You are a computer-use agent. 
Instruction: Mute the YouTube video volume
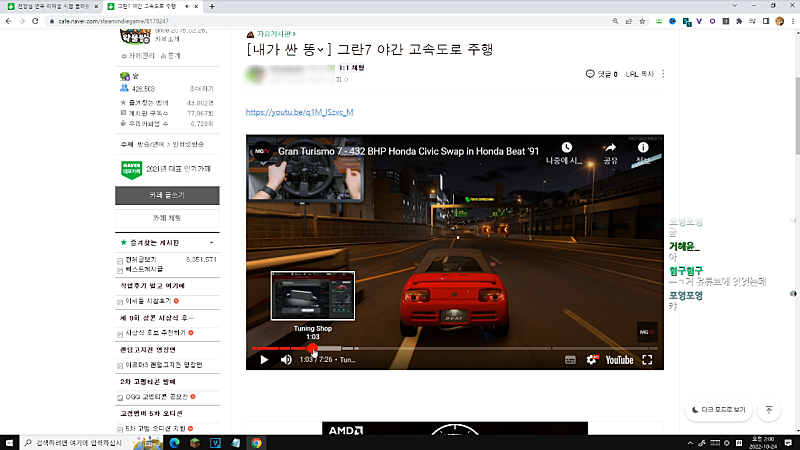[x=286, y=359]
